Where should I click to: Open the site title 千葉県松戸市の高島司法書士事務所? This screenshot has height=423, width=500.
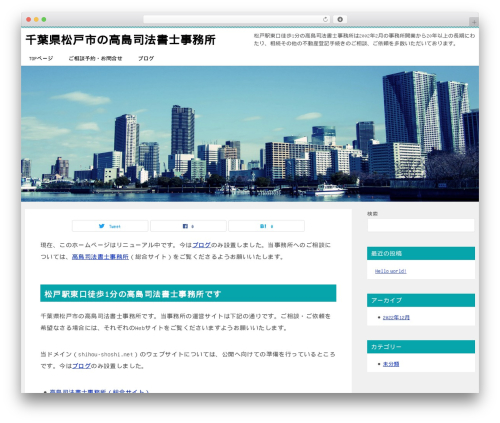[121, 40]
